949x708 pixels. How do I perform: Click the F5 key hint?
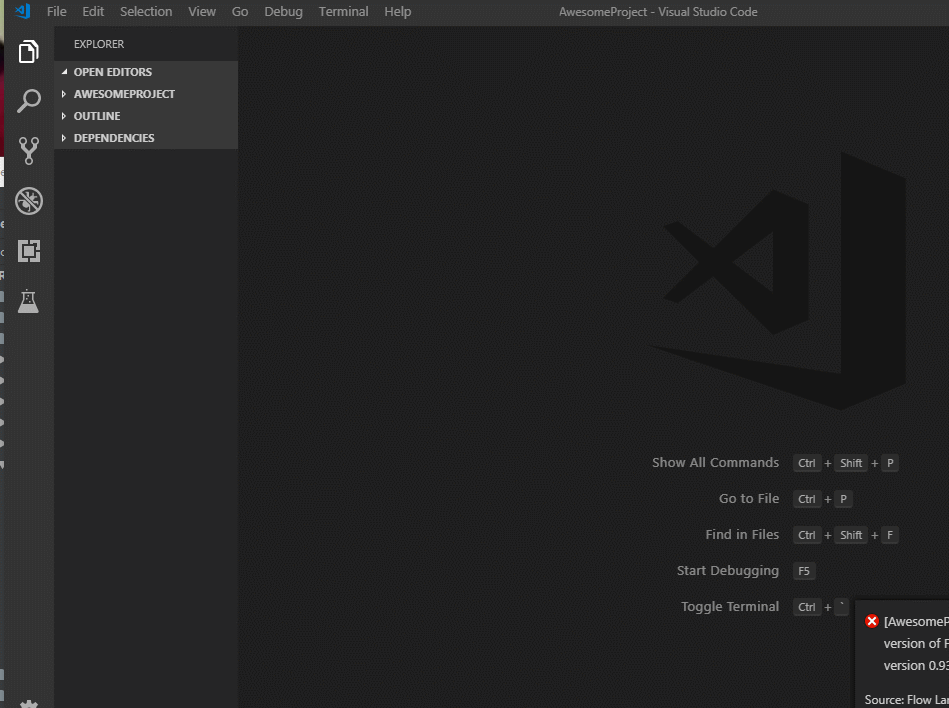(804, 571)
